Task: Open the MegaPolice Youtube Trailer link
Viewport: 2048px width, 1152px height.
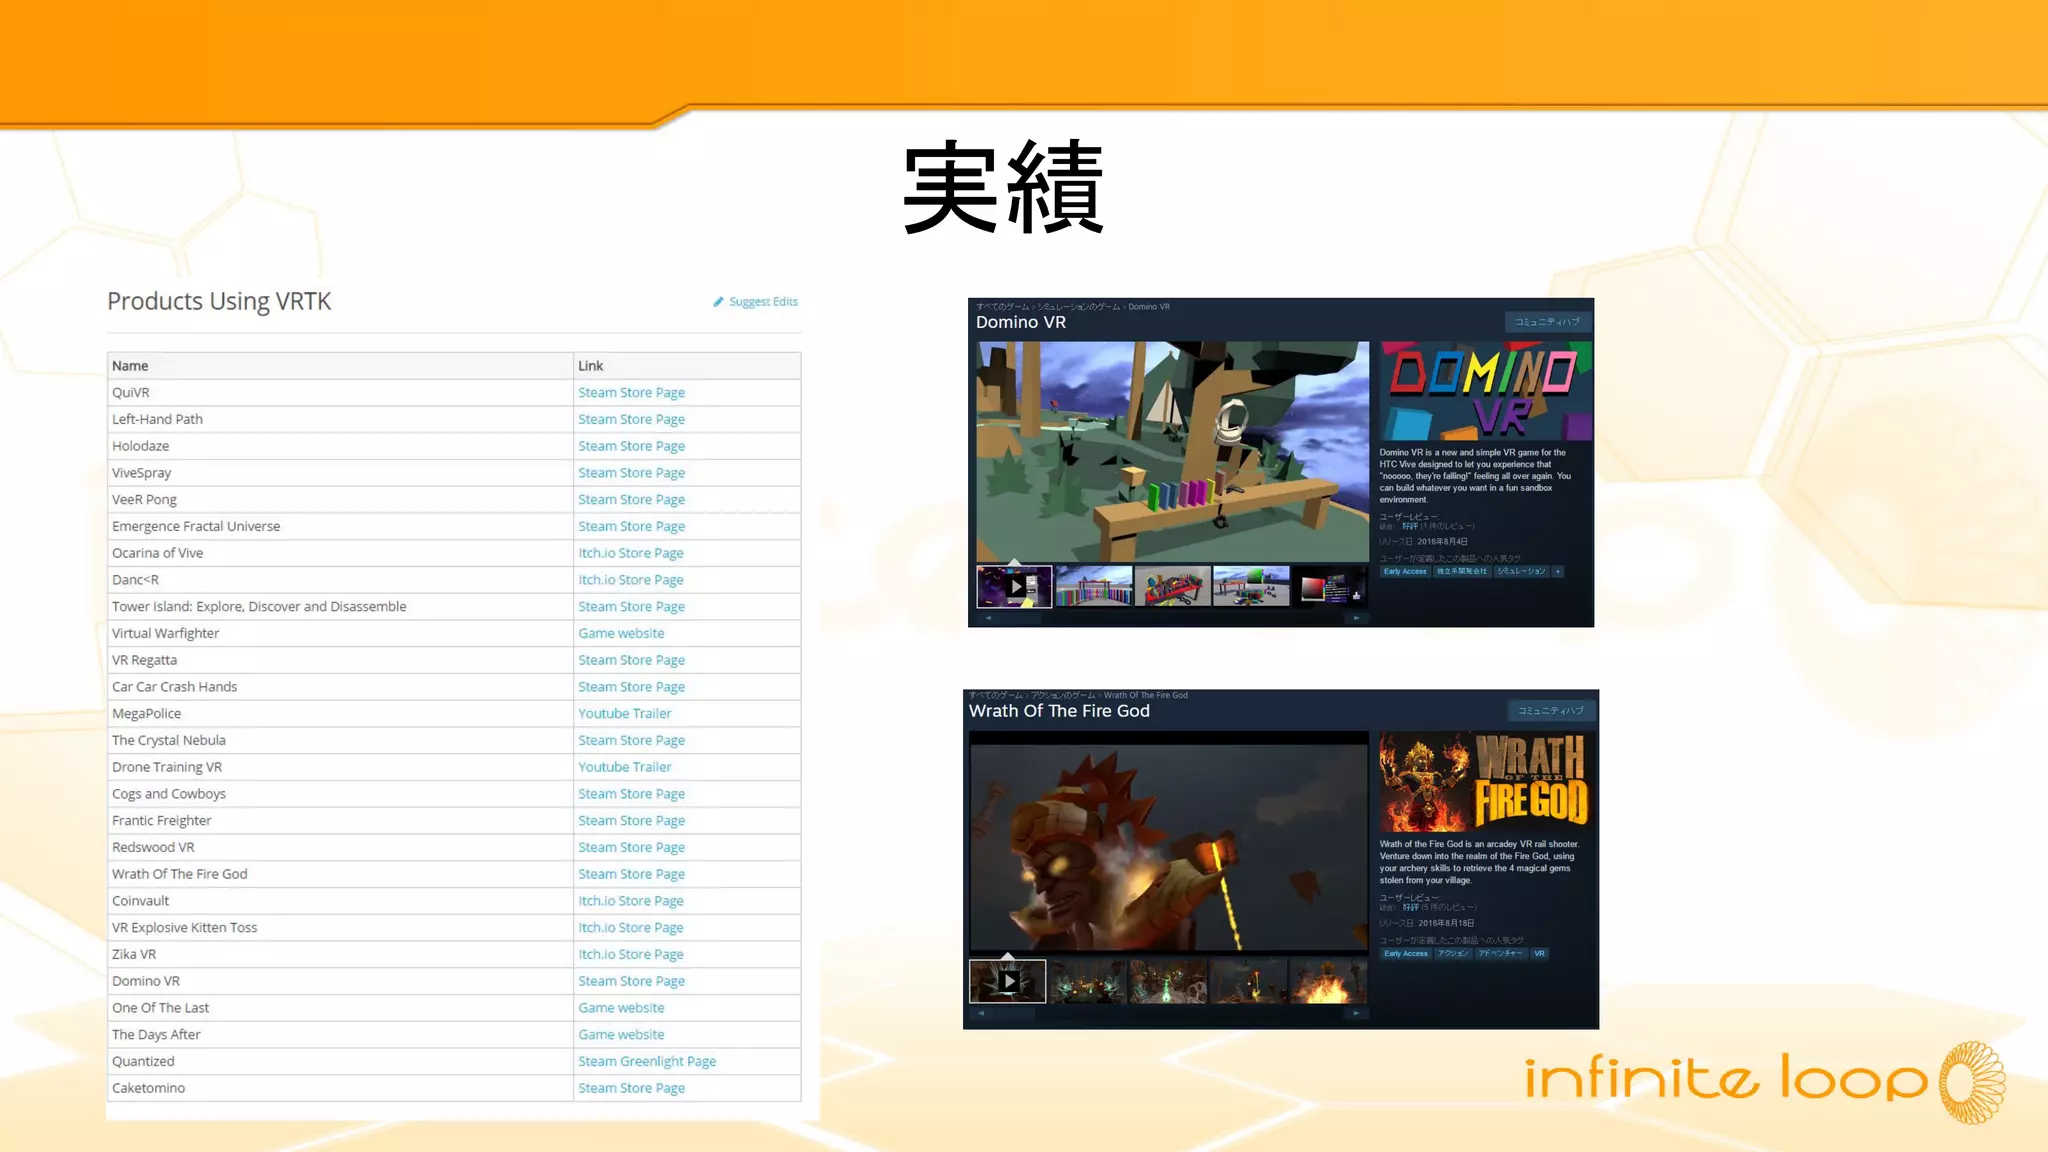Action: click(x=624, y=714)
